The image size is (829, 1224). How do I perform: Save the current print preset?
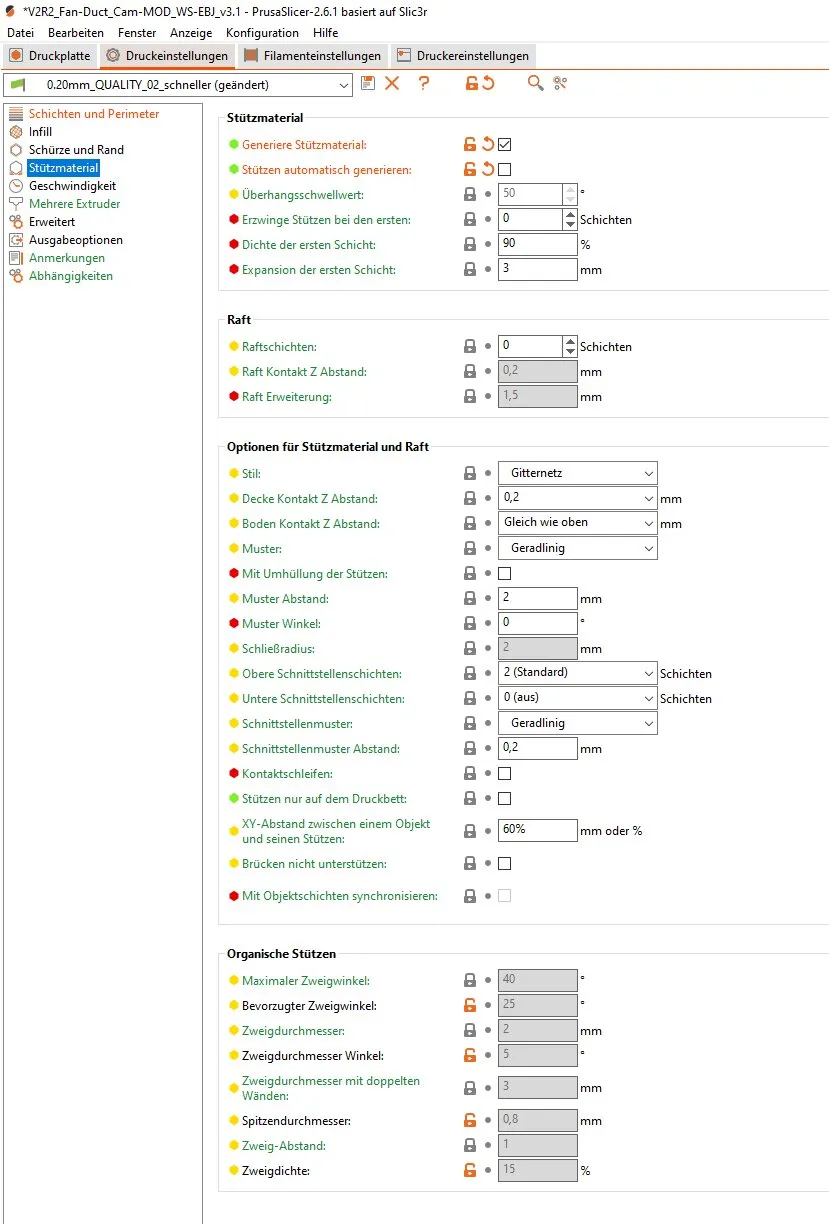pos(368,84)
